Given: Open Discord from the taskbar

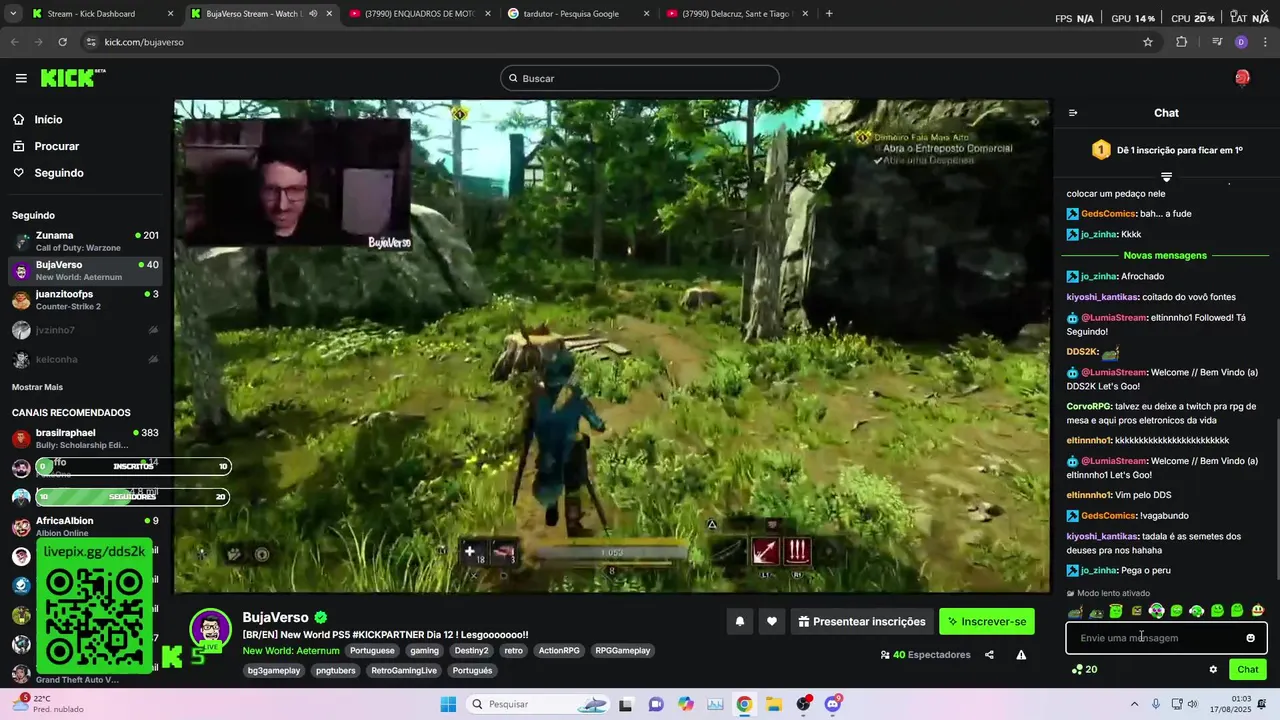Looking at the screenshot, I should point(833,704).
